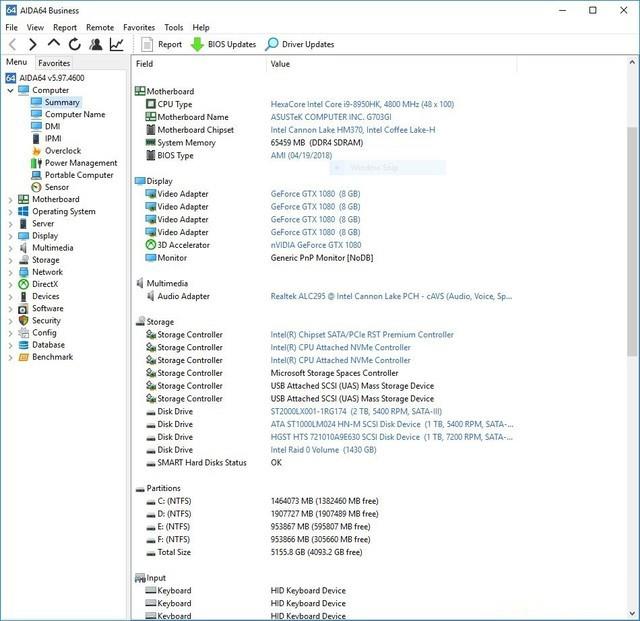The width and height of the screenshot is (640, 621).
Task: Switch to the Menu tab
Action: click(17, 62)
